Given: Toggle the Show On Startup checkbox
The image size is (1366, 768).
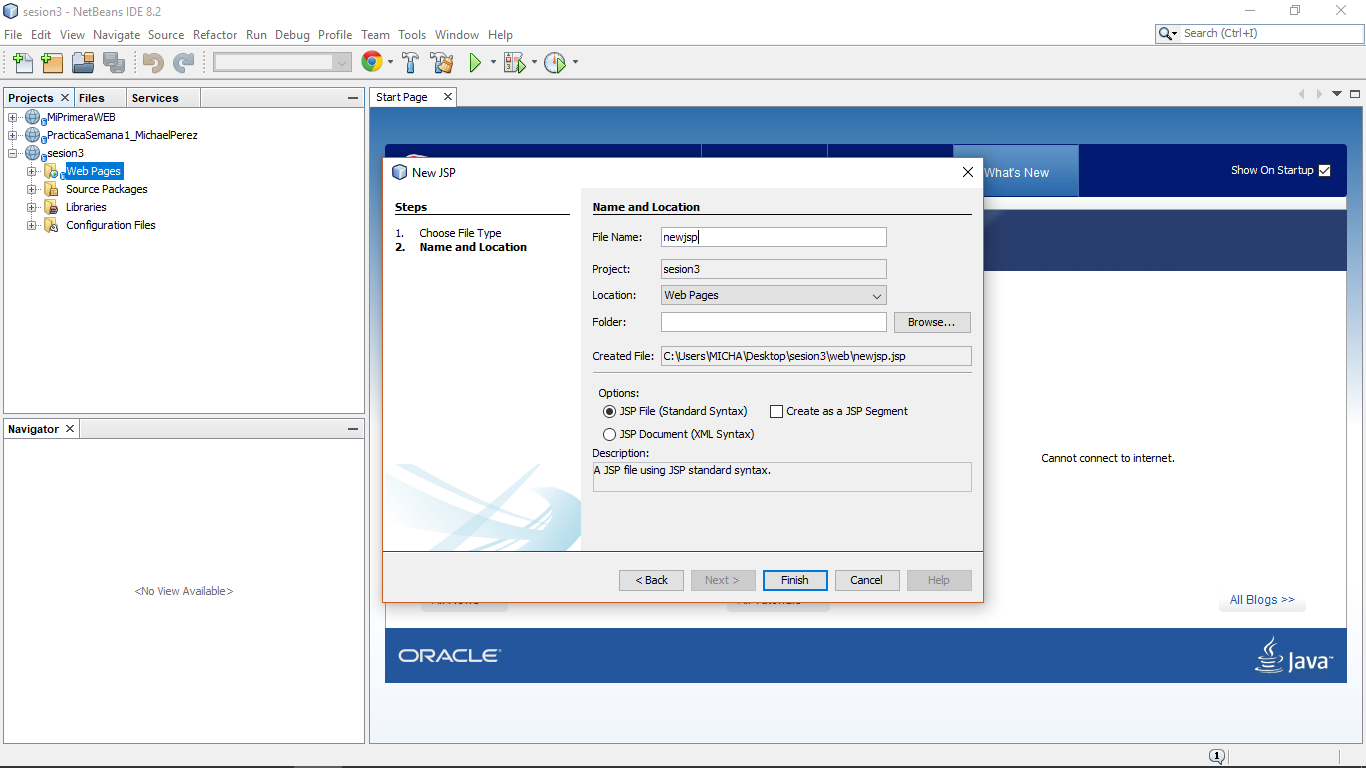Looking at the screenshot, I should pos(1324,170).
